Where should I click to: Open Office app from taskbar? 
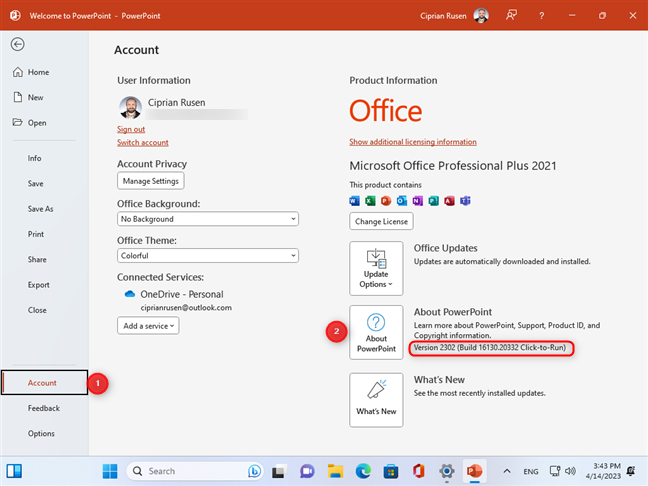pyautogui.click(x=419, y=471)
